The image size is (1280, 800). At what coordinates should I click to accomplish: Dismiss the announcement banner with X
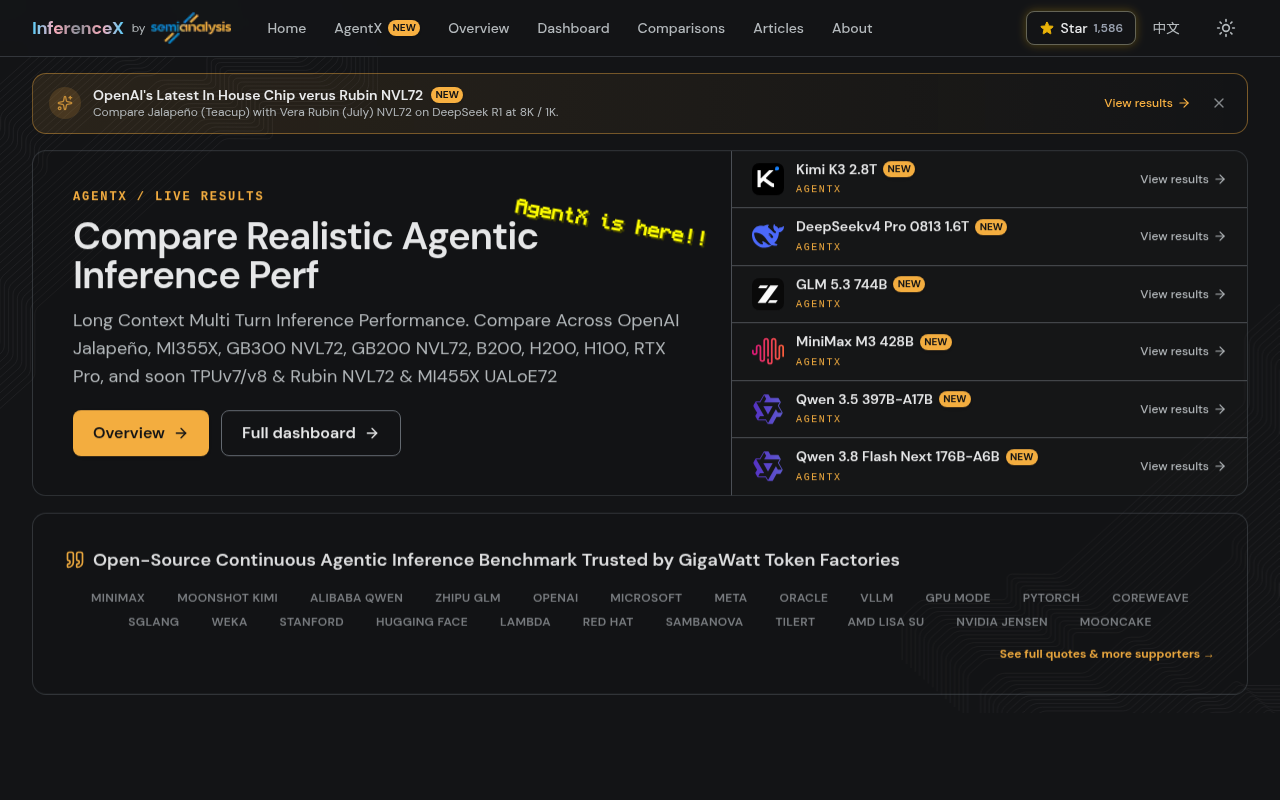[x=1219, y=103]
